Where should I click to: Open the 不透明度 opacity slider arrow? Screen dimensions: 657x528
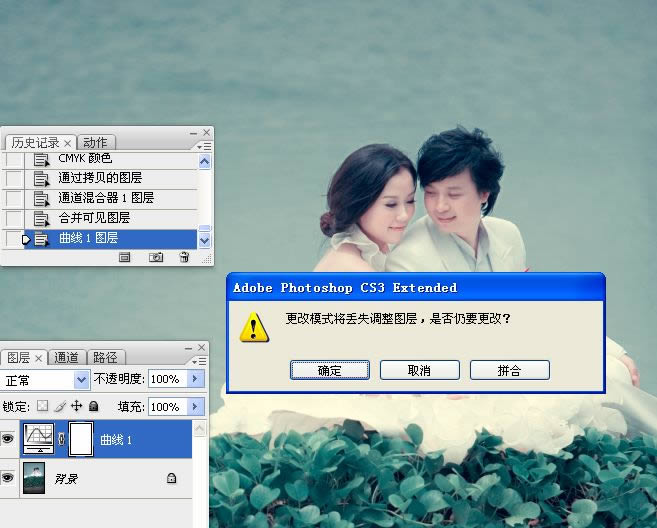coord(196,380)
